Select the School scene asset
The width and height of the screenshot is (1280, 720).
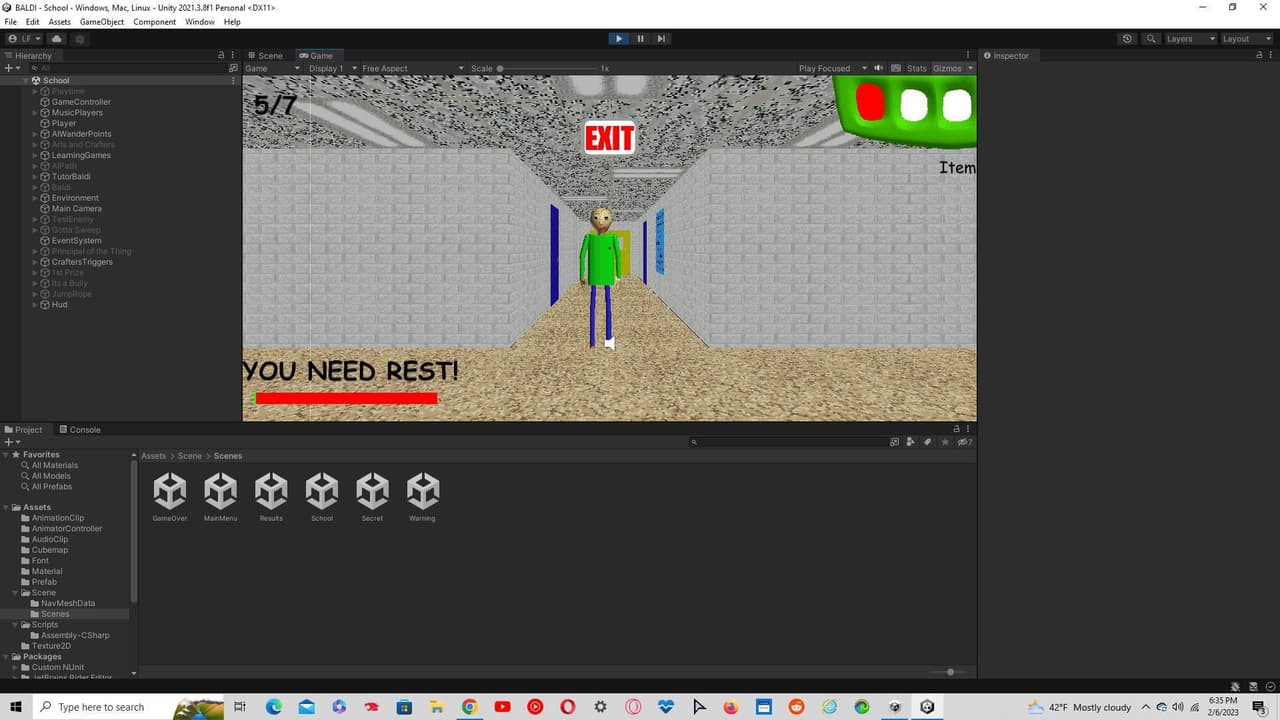[x=322, y=497]
